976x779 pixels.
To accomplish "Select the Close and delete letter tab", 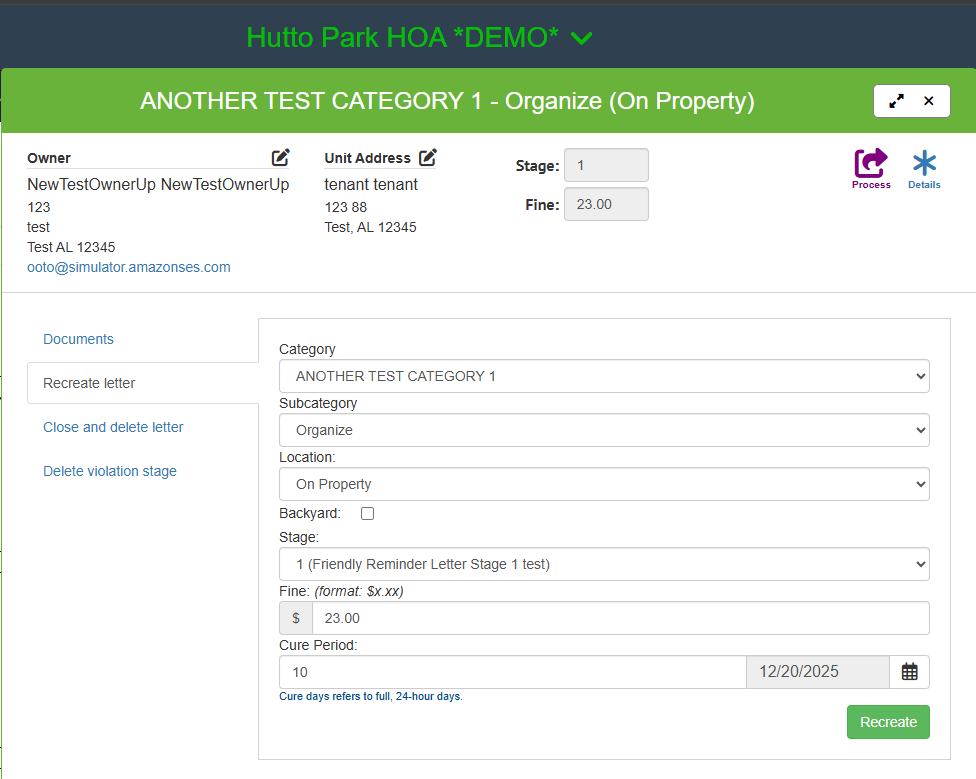I will (x=113, y=427).
